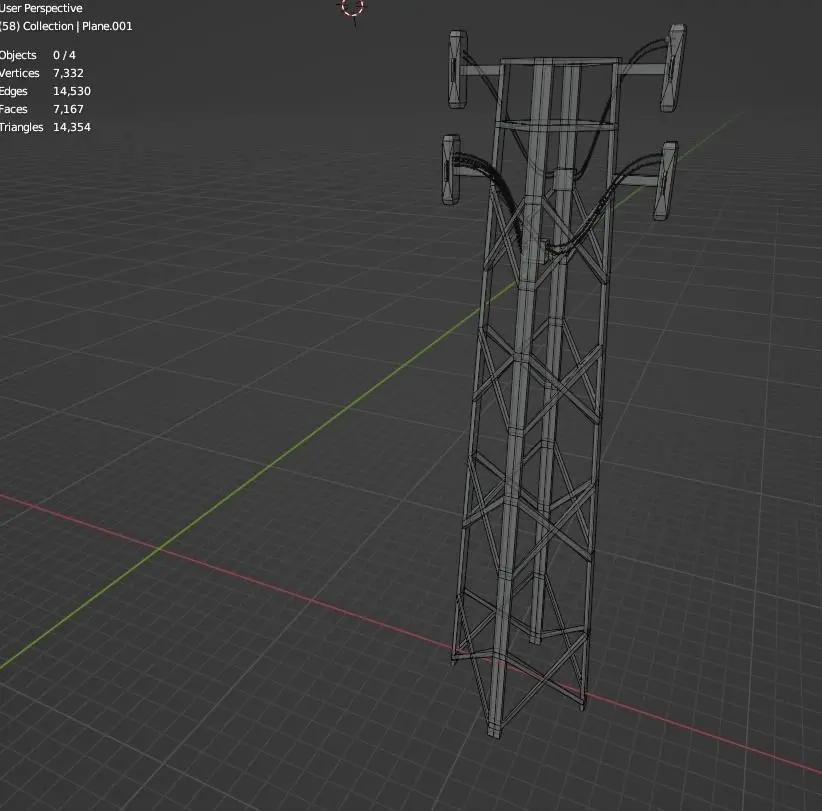
Task: Click the lower-left antenna panel on the tower
Action: coord(451,170)
